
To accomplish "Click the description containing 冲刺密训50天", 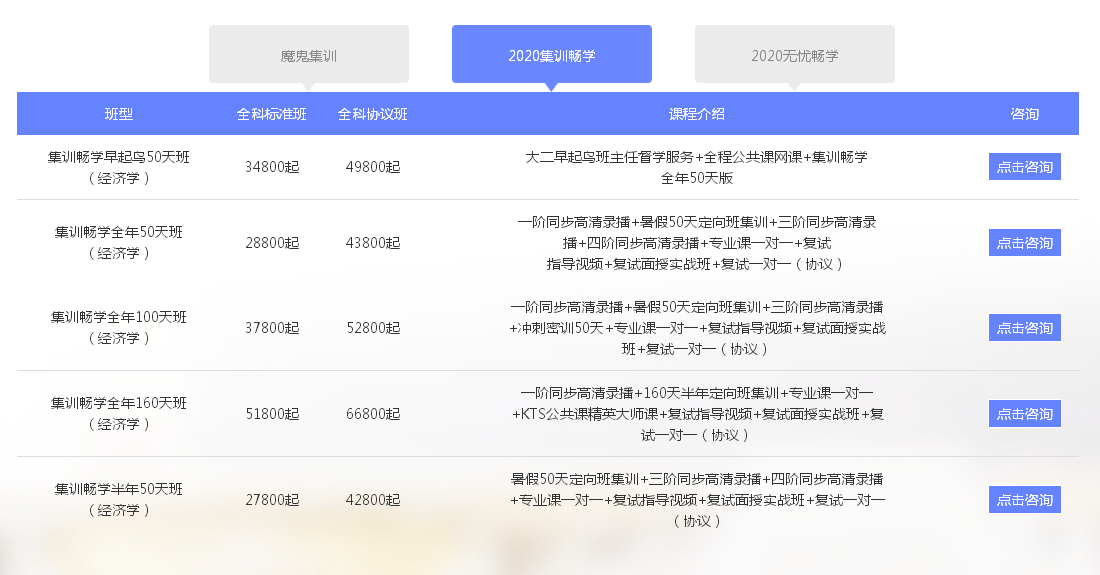I will click(x=697, y=327).
